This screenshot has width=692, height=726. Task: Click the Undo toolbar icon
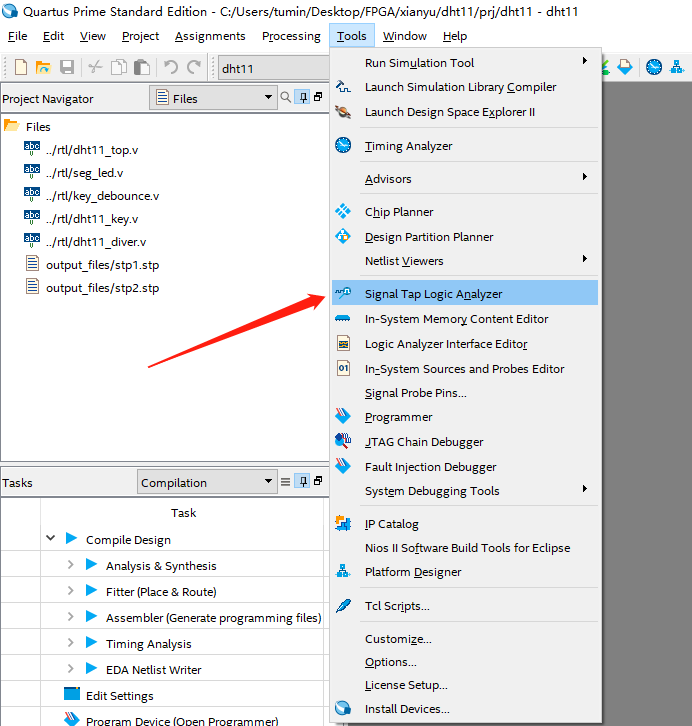click(171, 67)
